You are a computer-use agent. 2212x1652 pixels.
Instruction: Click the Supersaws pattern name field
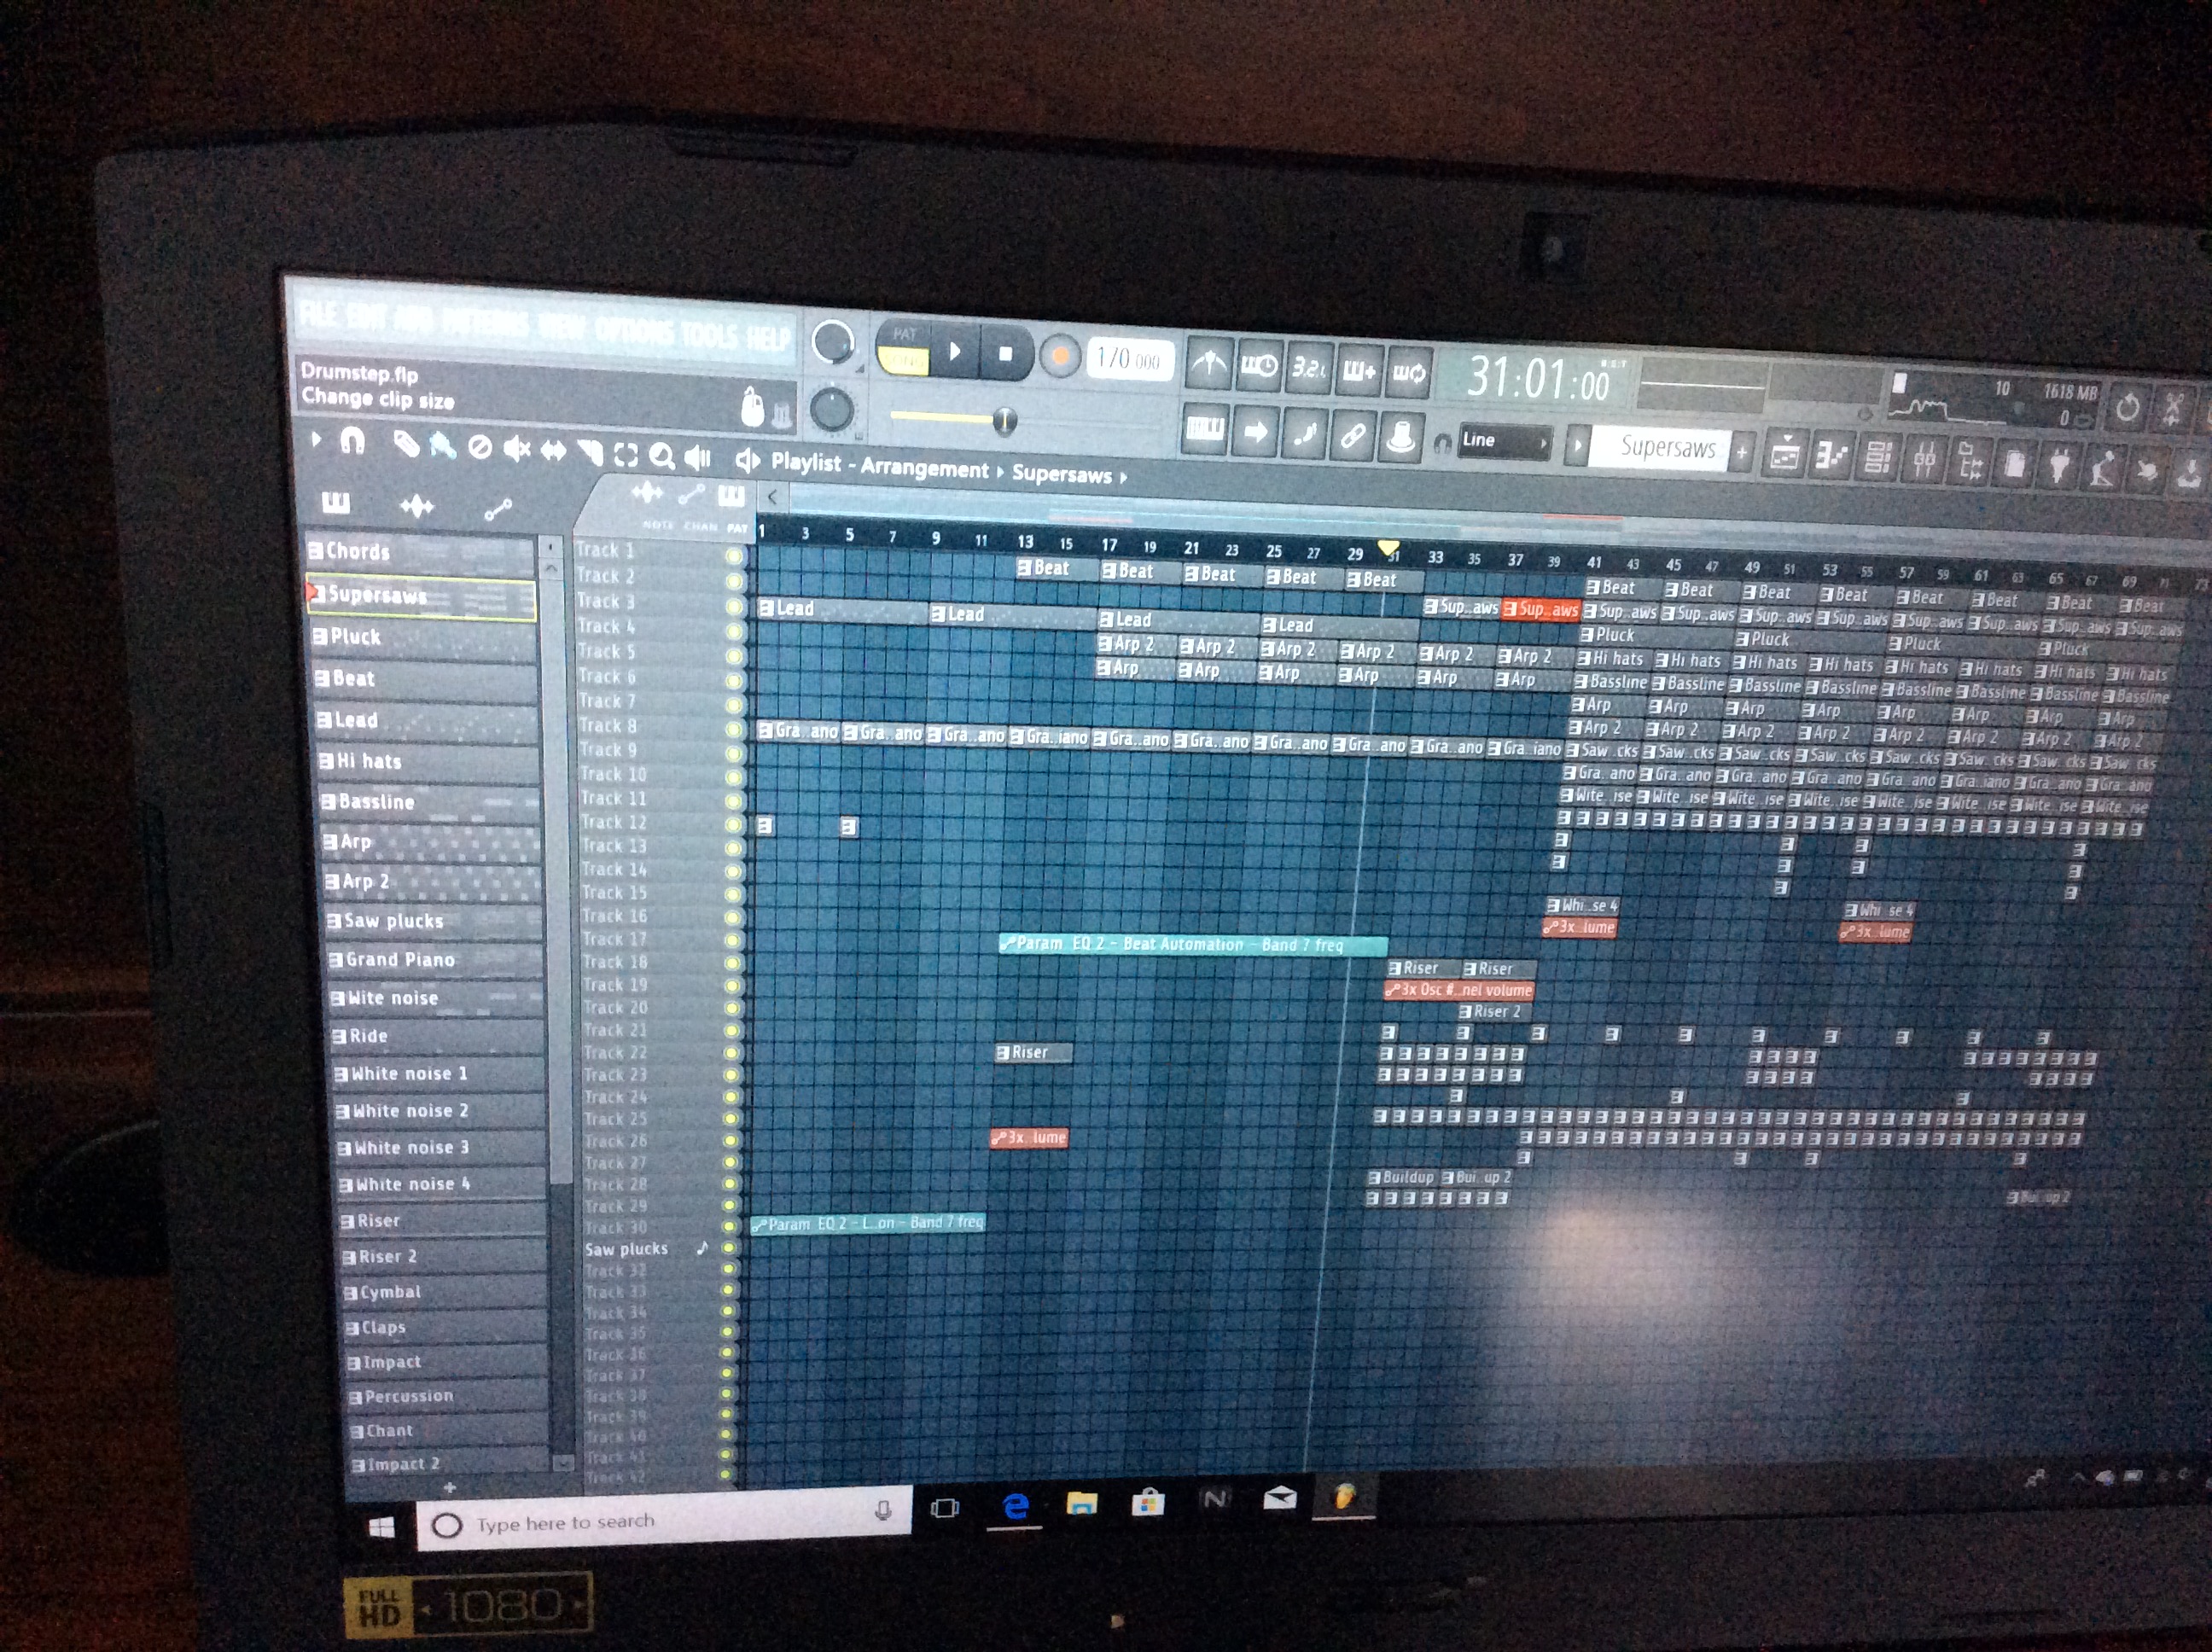tap(1659, 448)
